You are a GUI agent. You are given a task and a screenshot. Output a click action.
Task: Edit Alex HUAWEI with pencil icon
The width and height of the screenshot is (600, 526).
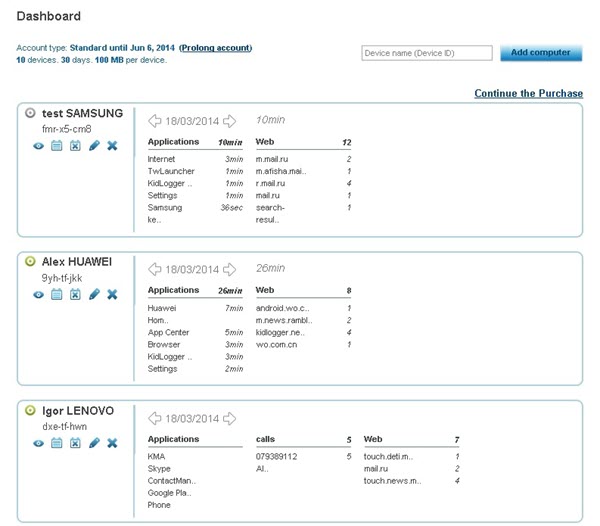point(94,294)
